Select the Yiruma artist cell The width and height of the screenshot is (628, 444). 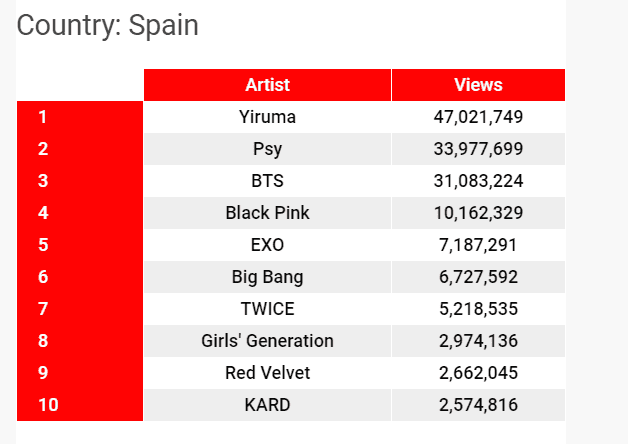pos(267,117)
